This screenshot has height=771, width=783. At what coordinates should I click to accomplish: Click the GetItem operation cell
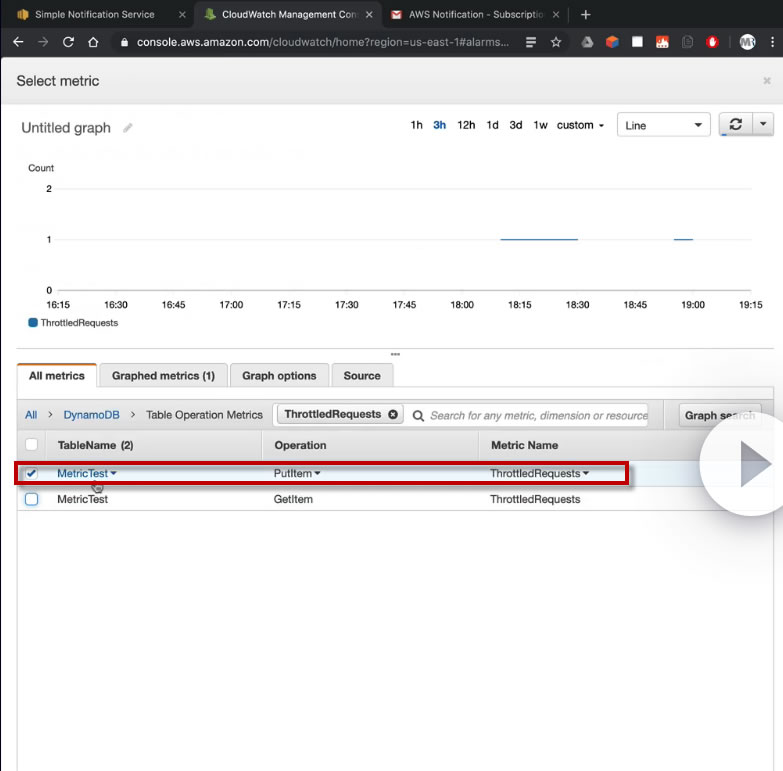pos(293,499)
